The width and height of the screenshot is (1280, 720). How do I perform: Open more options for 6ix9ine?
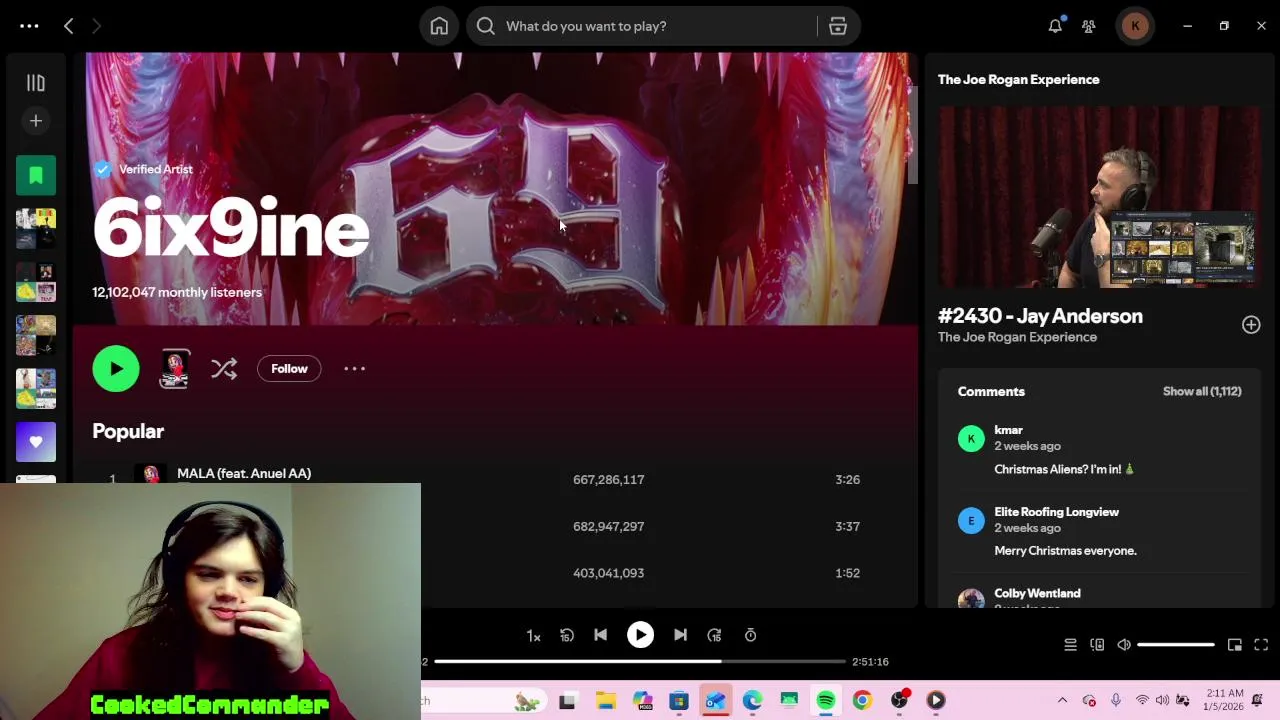[355, 369]
